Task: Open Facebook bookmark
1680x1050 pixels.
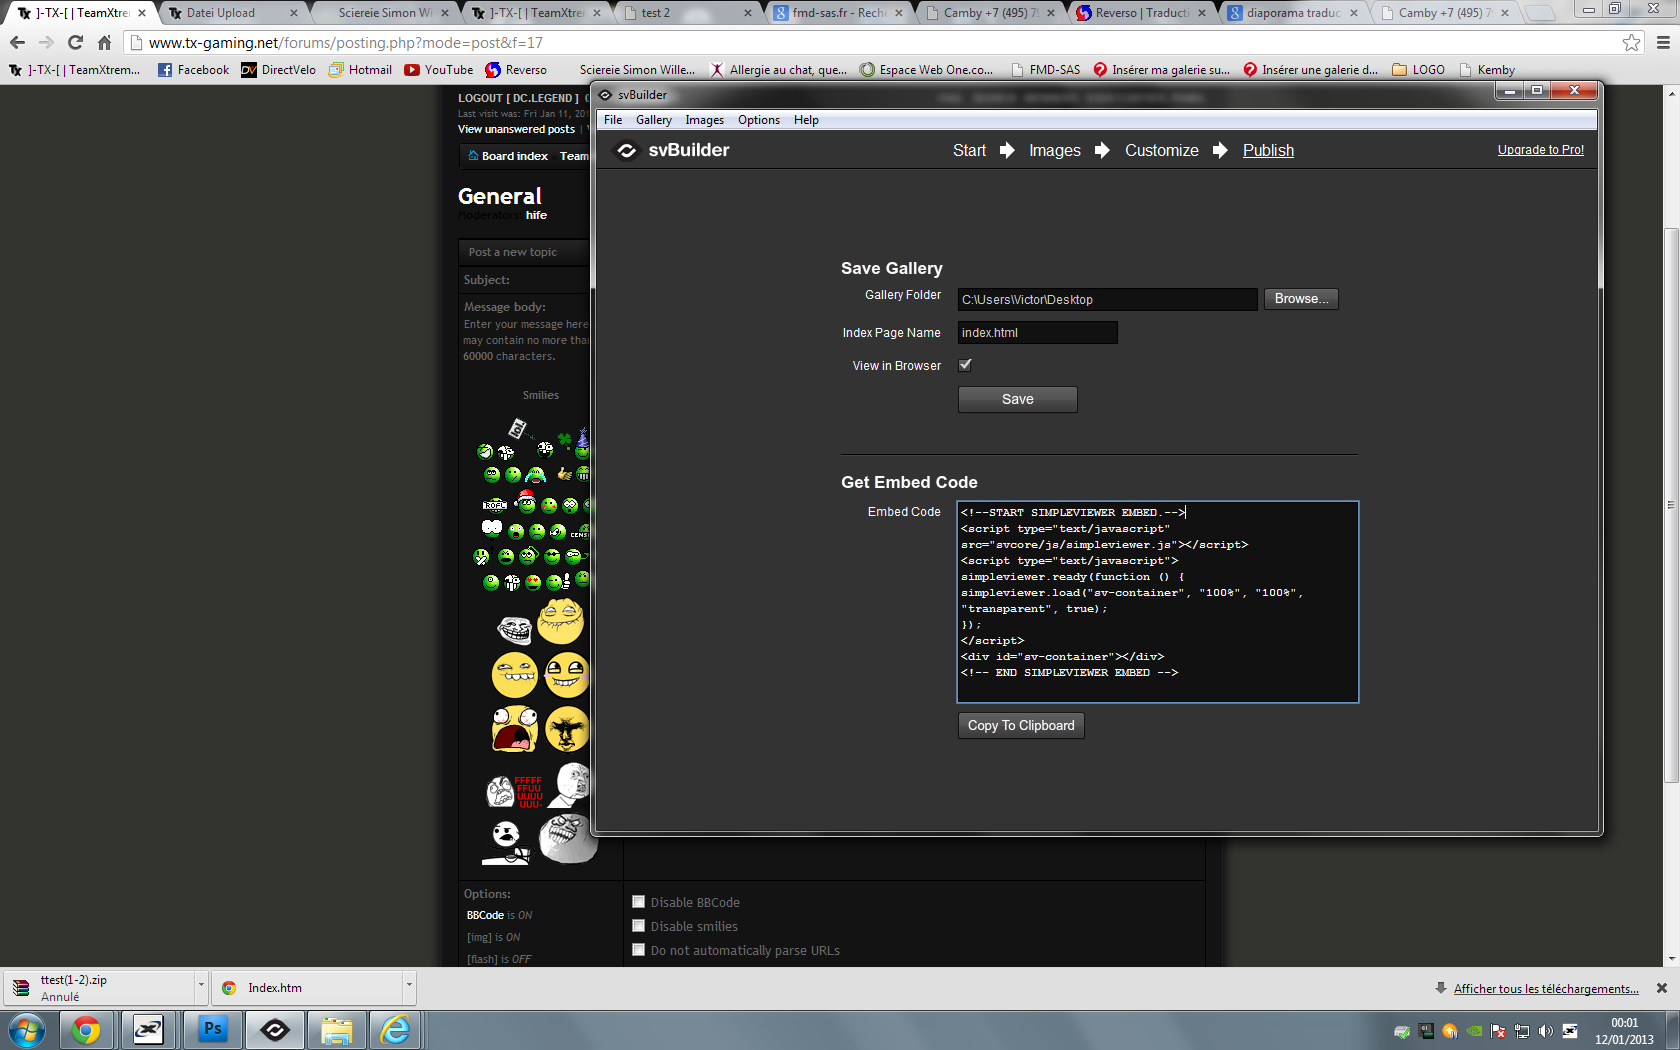Action: click(193, 70)
